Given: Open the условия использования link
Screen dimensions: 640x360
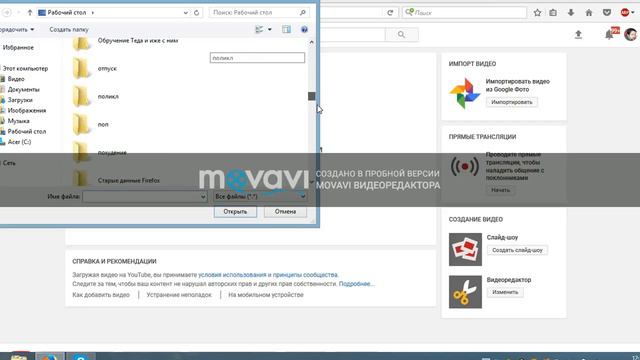Looking at the screenshot, I should coord(232,275).
